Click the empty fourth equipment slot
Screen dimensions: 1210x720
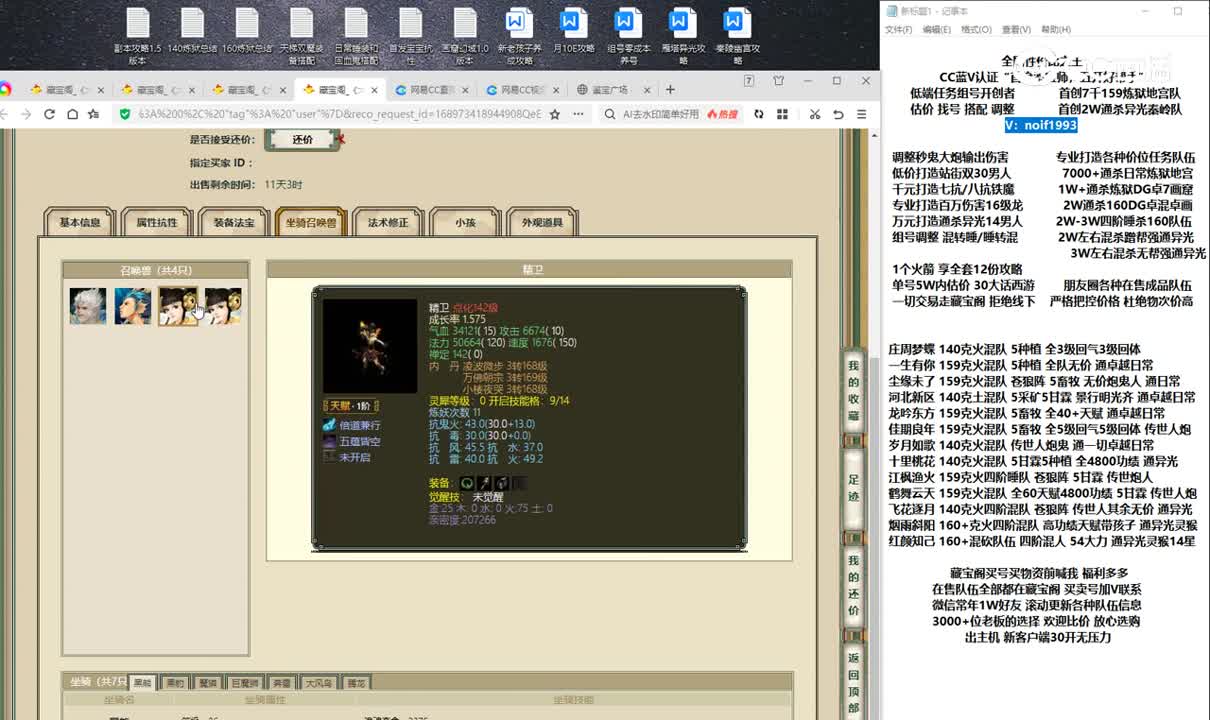(518, 483)
